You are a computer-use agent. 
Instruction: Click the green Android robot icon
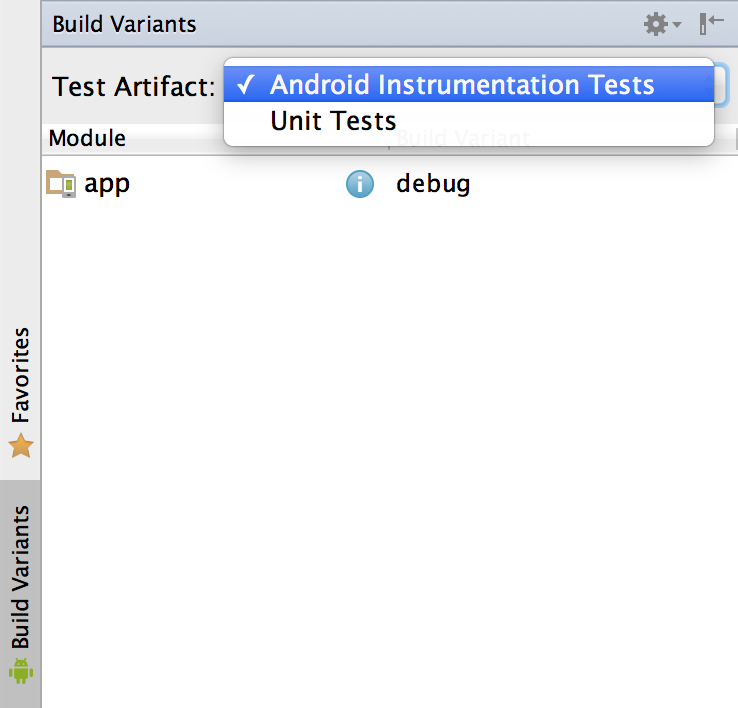pyautogui.click(x=21, y=668)
